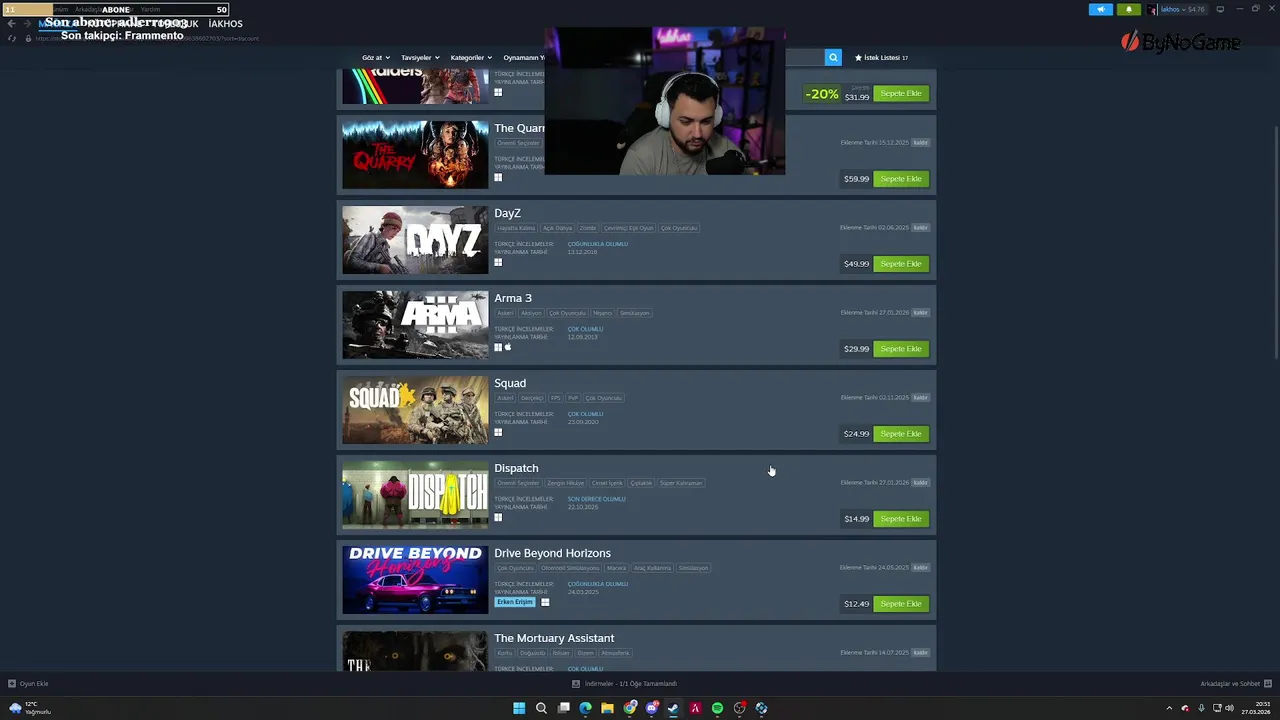Click Dispatch Süper Kahraman tag
1280x720 pixels.
pyautogui.click(x=681, y=483)
